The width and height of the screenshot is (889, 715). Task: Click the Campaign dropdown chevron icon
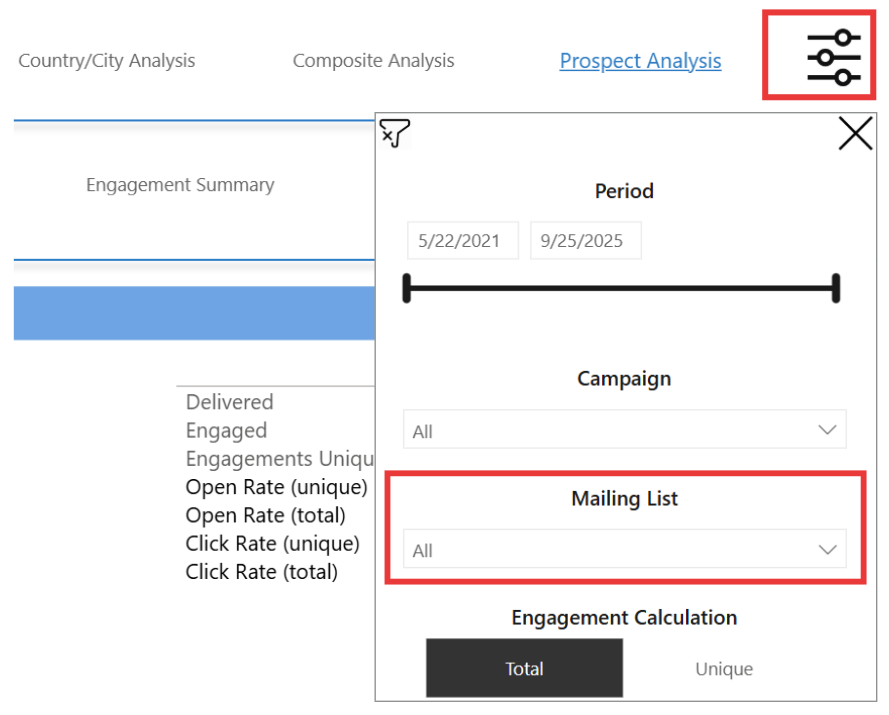(827, 428)
